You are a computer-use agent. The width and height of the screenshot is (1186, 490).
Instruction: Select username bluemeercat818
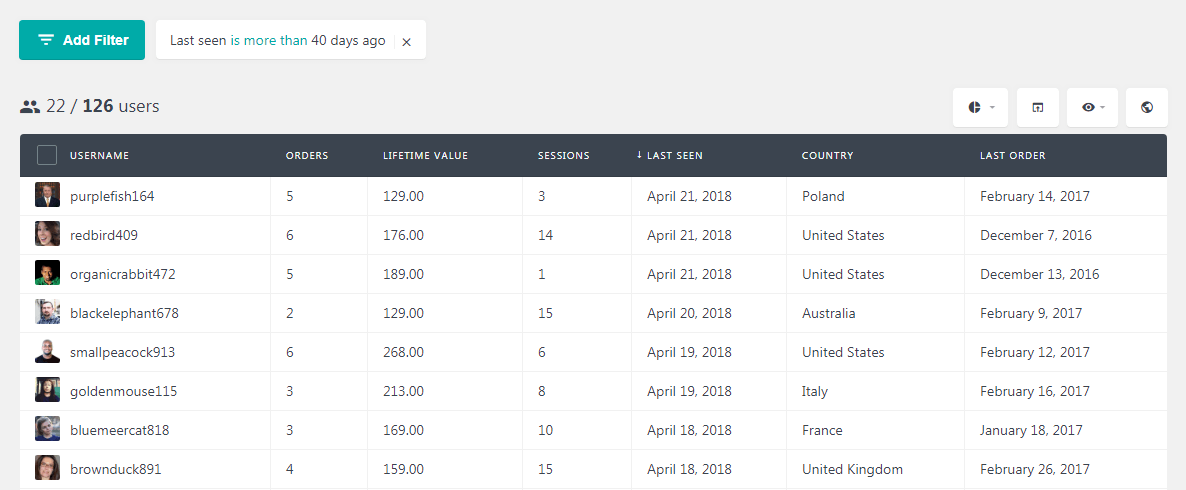click(120, 430)
